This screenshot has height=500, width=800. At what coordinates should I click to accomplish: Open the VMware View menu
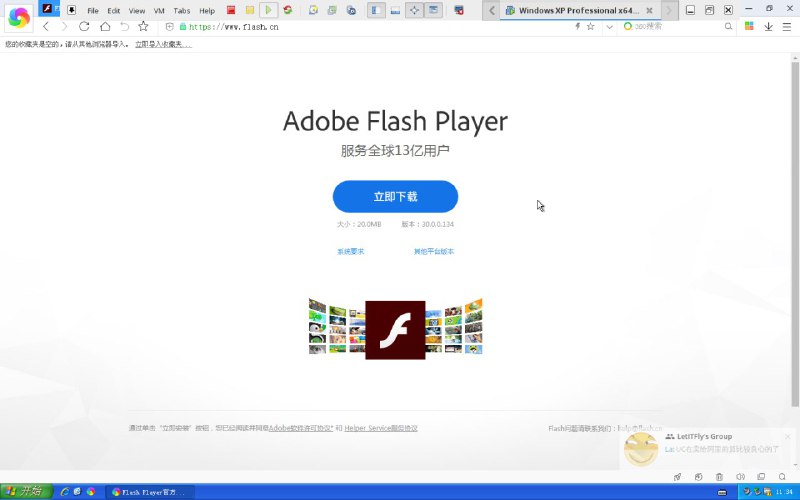coord(137,10)
